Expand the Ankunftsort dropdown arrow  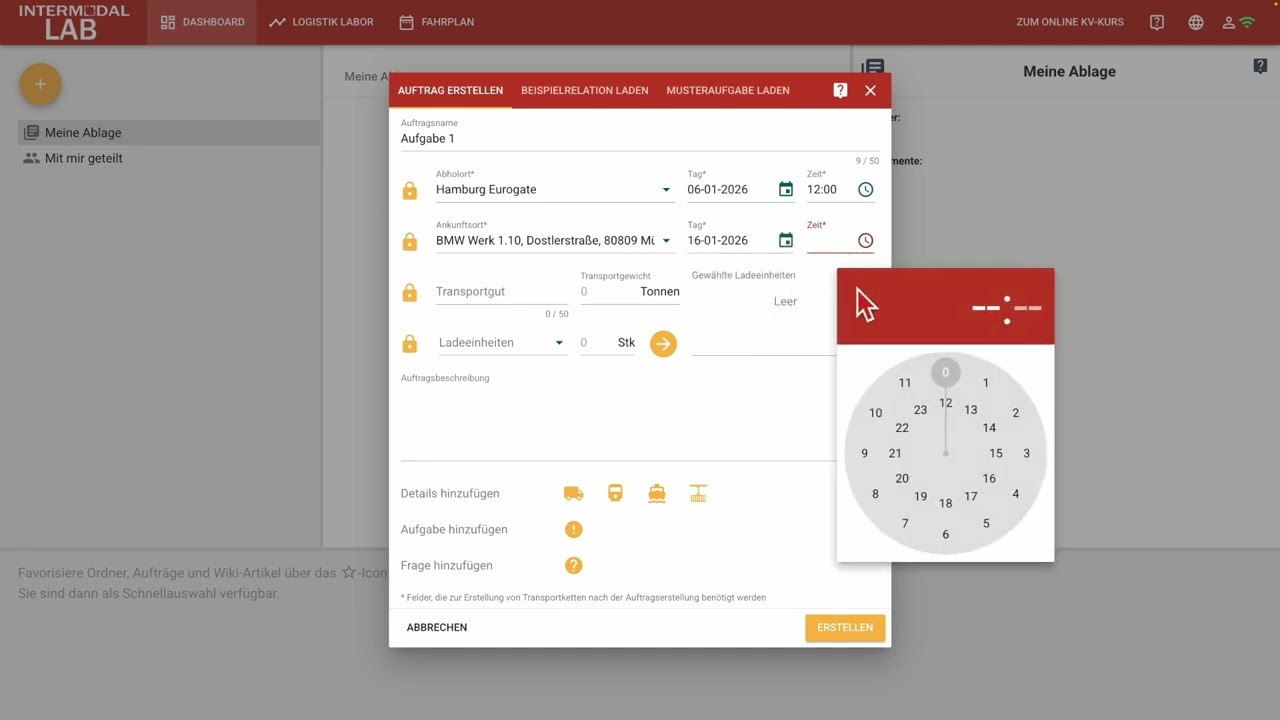pyautogui.click(x=666, y=241)
